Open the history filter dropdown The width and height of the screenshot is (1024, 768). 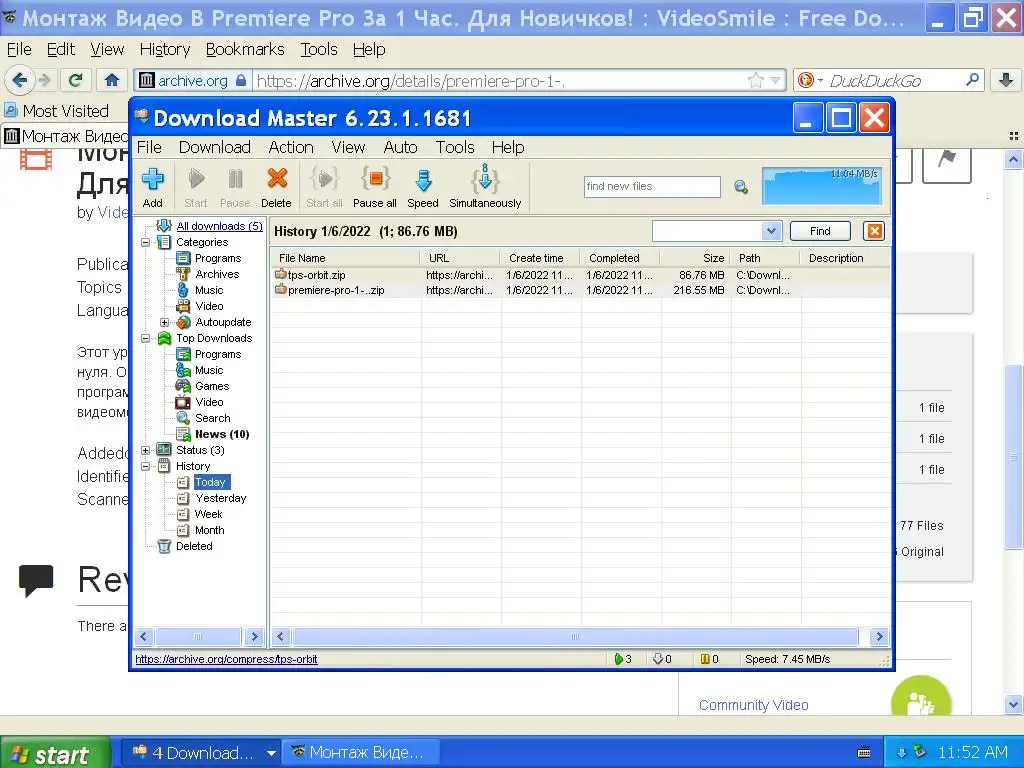(771, 231)
